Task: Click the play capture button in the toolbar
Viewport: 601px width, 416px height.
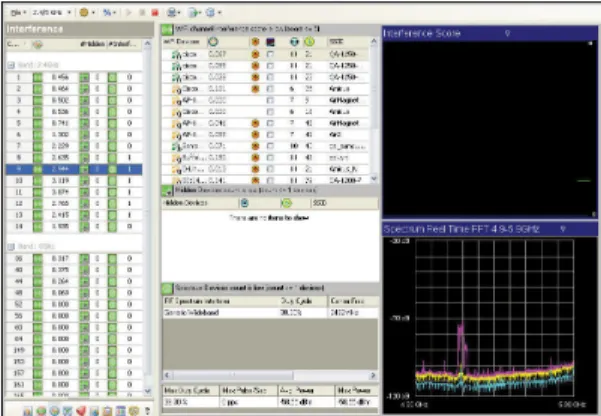Action: (128, 13)
